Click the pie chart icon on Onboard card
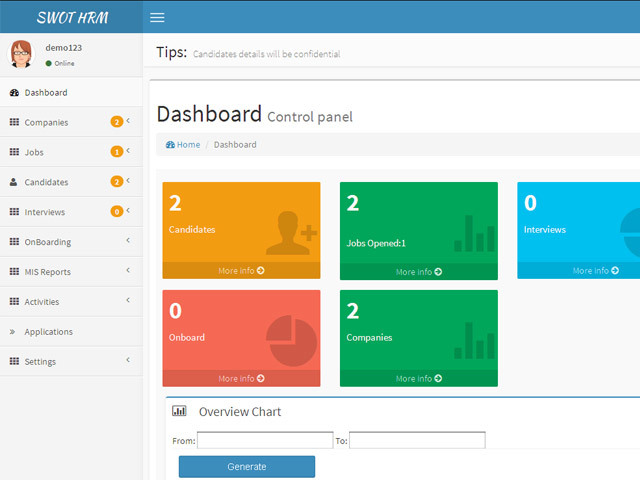The height and width of the screenshot is (480, 640). pyautogui.click(x=291, y=340)
